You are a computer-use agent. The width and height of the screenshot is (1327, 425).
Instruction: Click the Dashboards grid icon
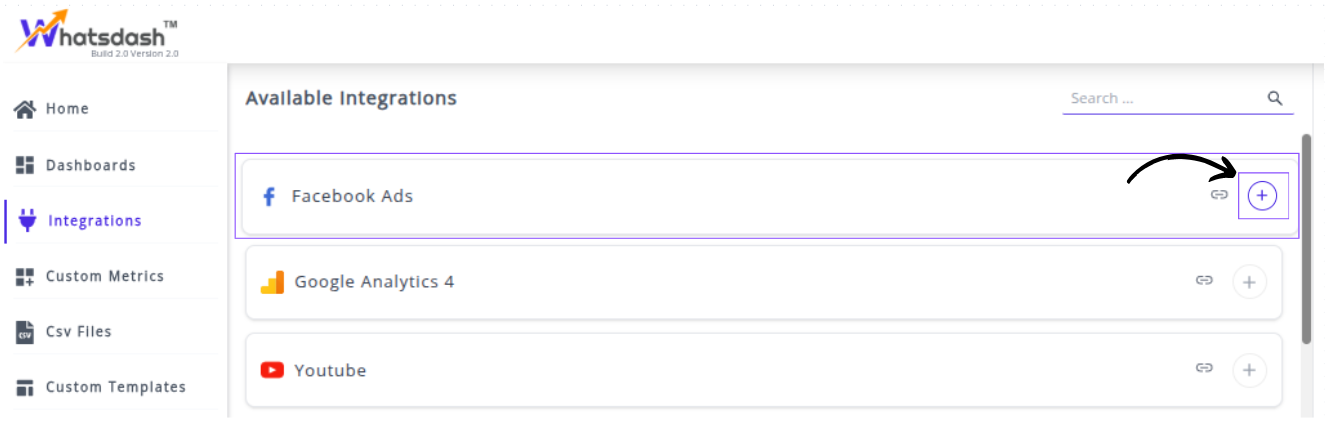26,165
